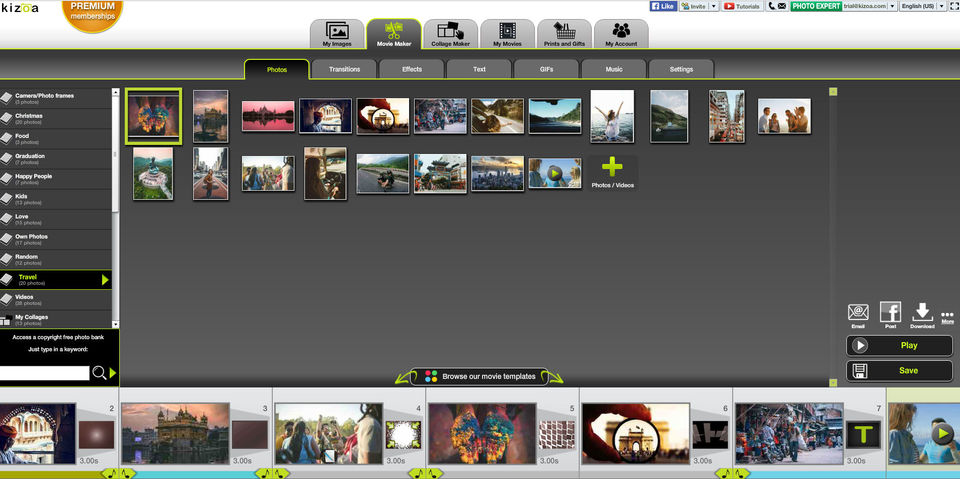This screenshot has height=479, width=960.
Task: Click the Invite button
Action: (x=694, y=6)
